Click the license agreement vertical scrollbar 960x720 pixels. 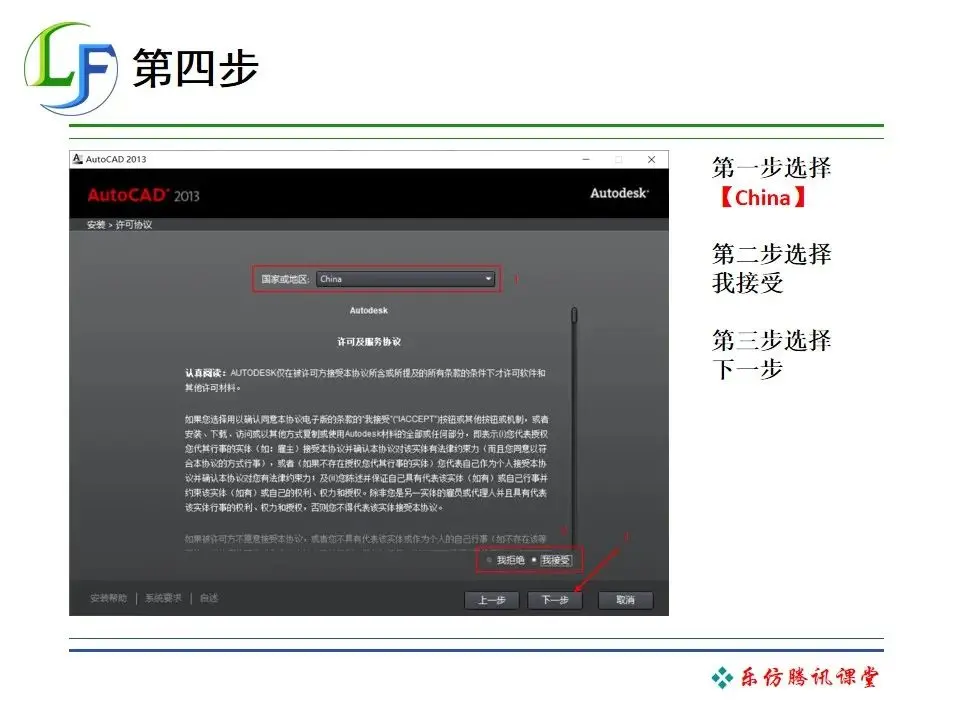[x=574, y=429]
